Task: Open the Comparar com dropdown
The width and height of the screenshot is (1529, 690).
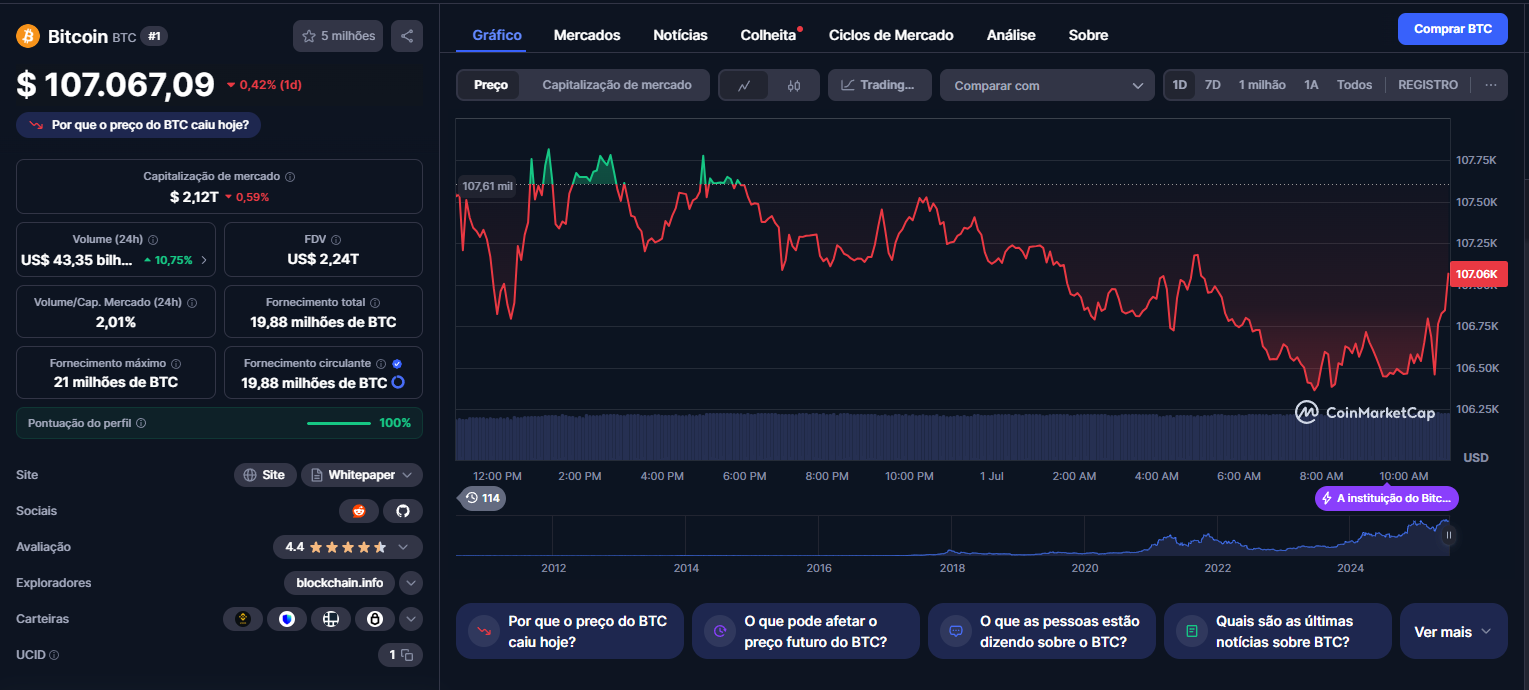Action: [1047, 85]
